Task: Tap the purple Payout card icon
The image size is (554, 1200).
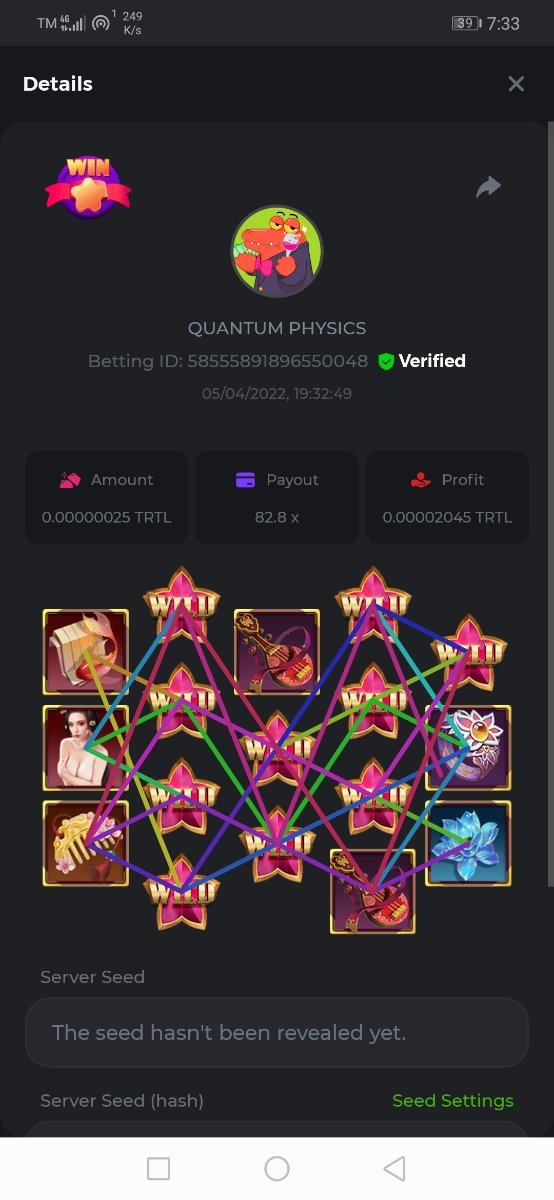Action: (245, 480)
